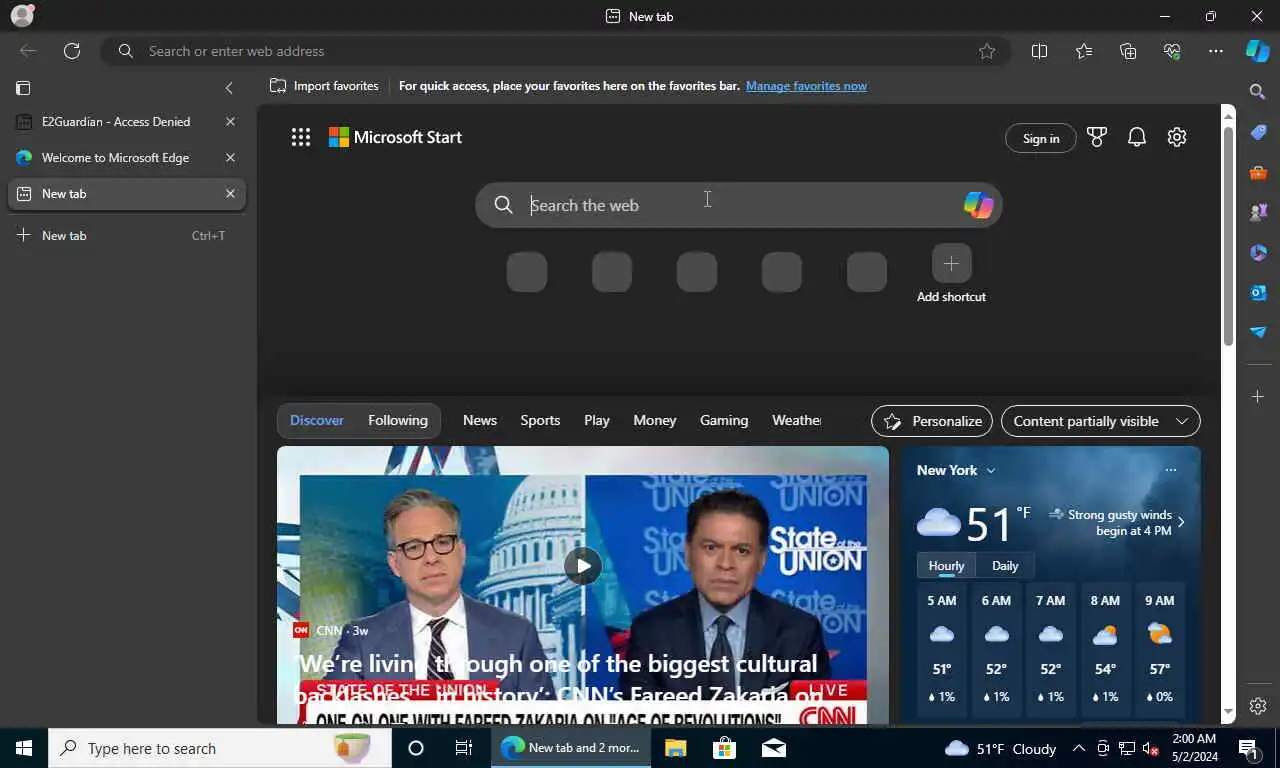Screen dimensions: 1280x768
Task: Collapse the vertical tabs pane
Action: click(229, 88)
